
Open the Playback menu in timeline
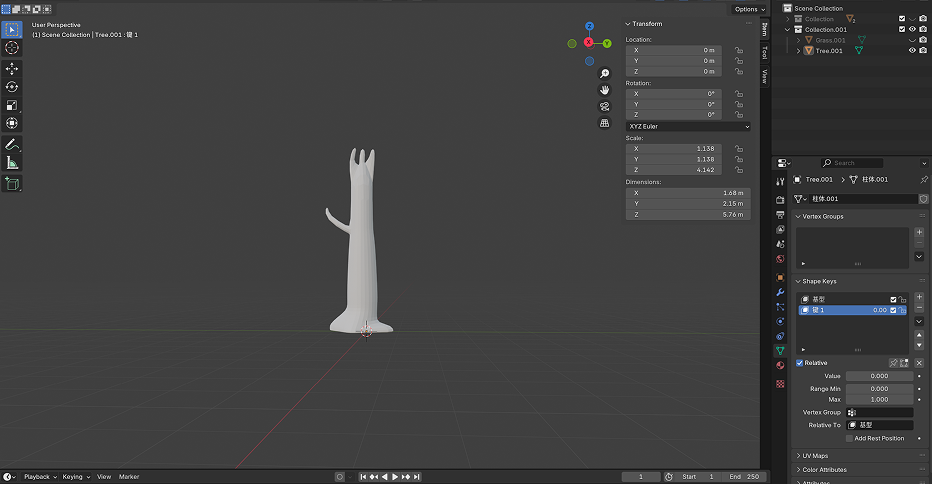(40, 477)
